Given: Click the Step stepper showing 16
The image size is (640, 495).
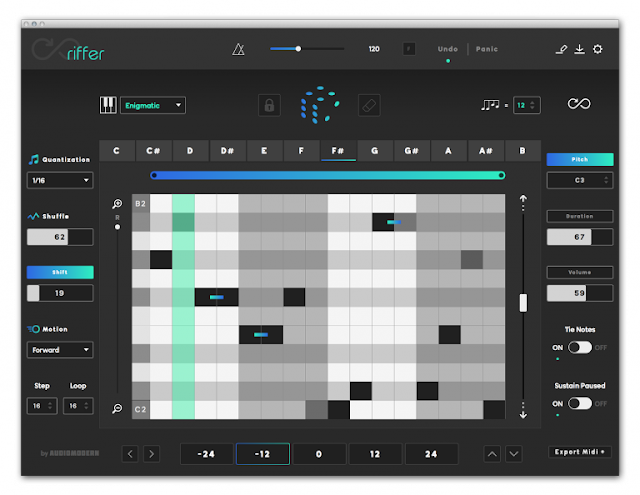Looking at the screenshot, I should pyautogui.click(x=42, y=406).
